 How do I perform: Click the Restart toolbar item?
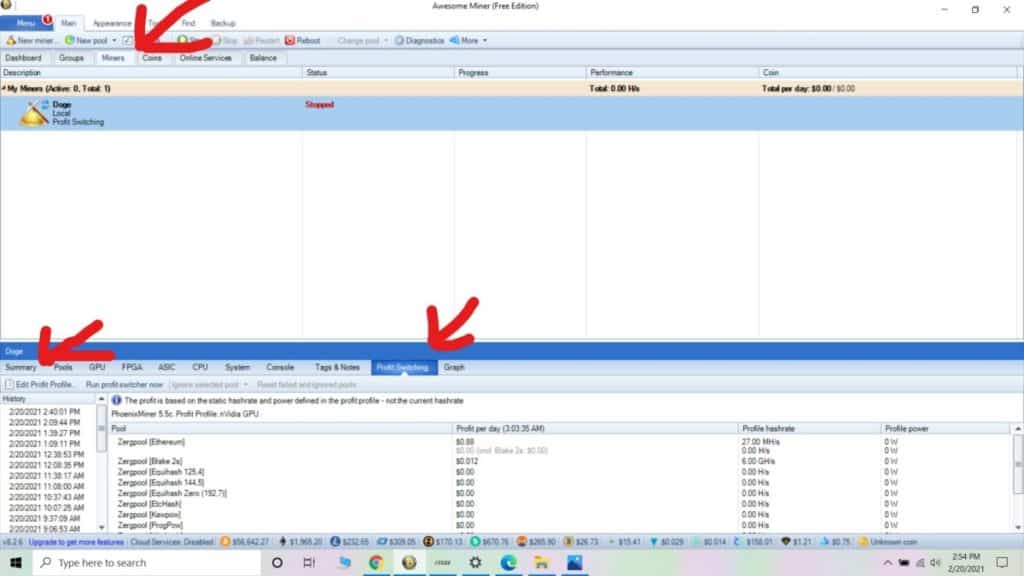[x=261, y=40]
